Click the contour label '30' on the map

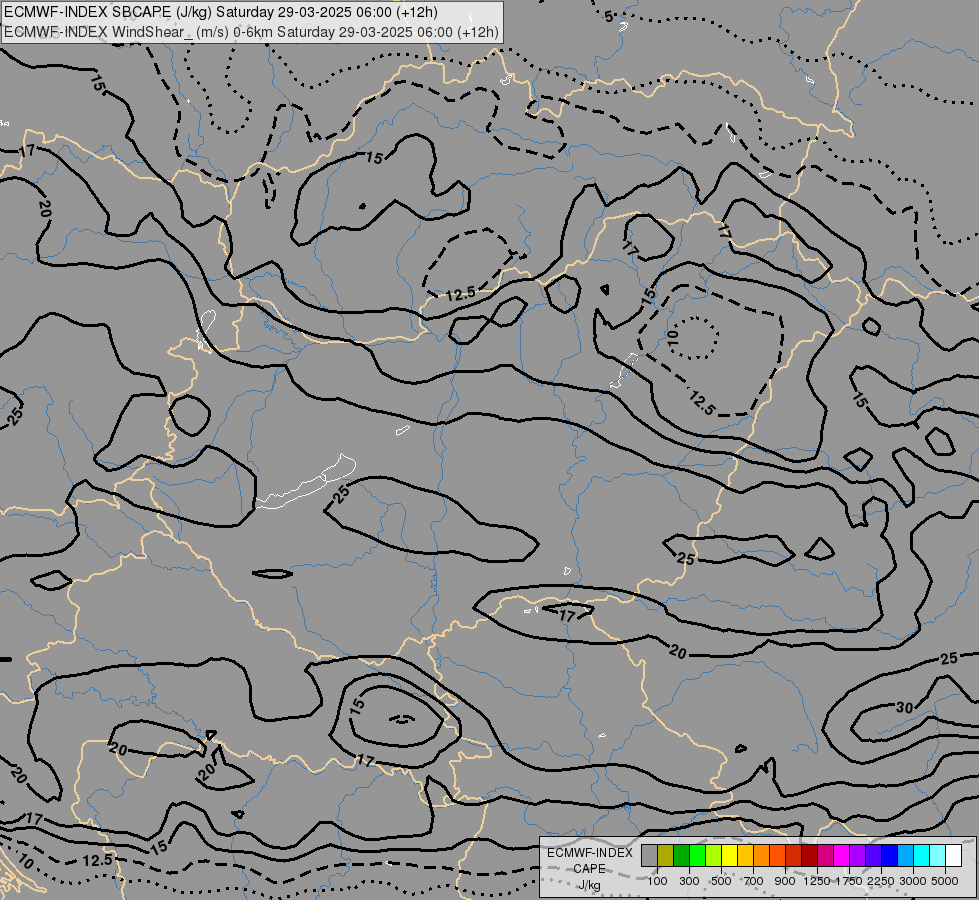click(904, 708)
